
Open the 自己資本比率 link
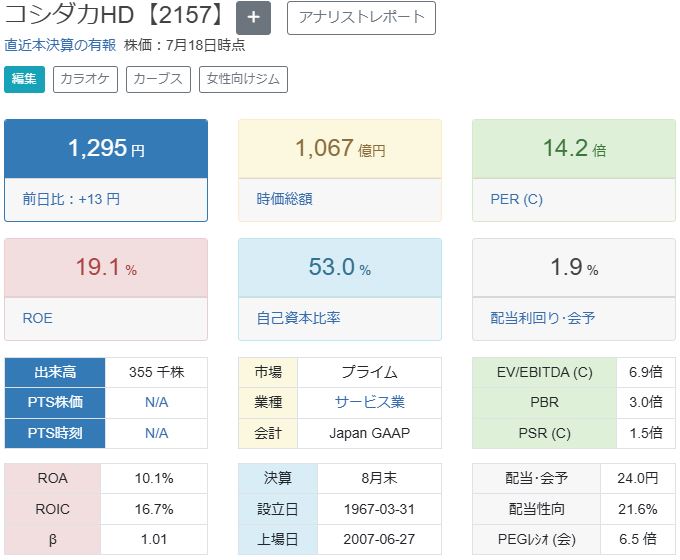tap(298, 318)
